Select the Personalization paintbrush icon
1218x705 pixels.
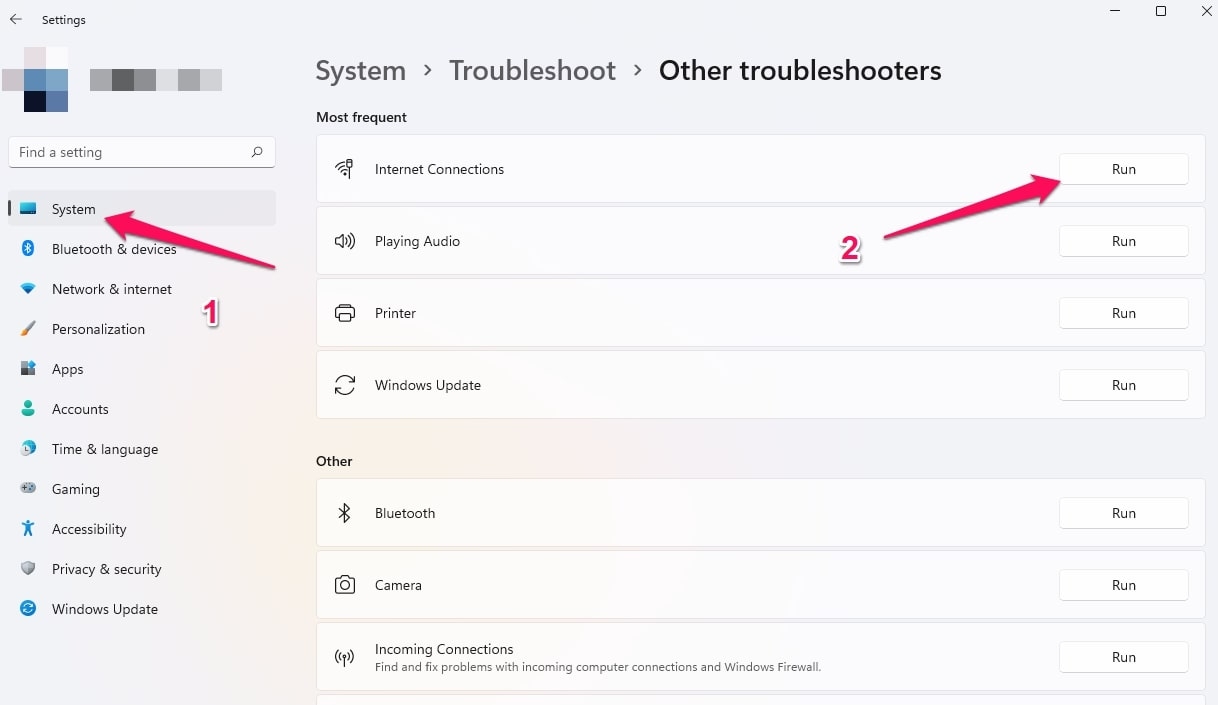point(29,329)
